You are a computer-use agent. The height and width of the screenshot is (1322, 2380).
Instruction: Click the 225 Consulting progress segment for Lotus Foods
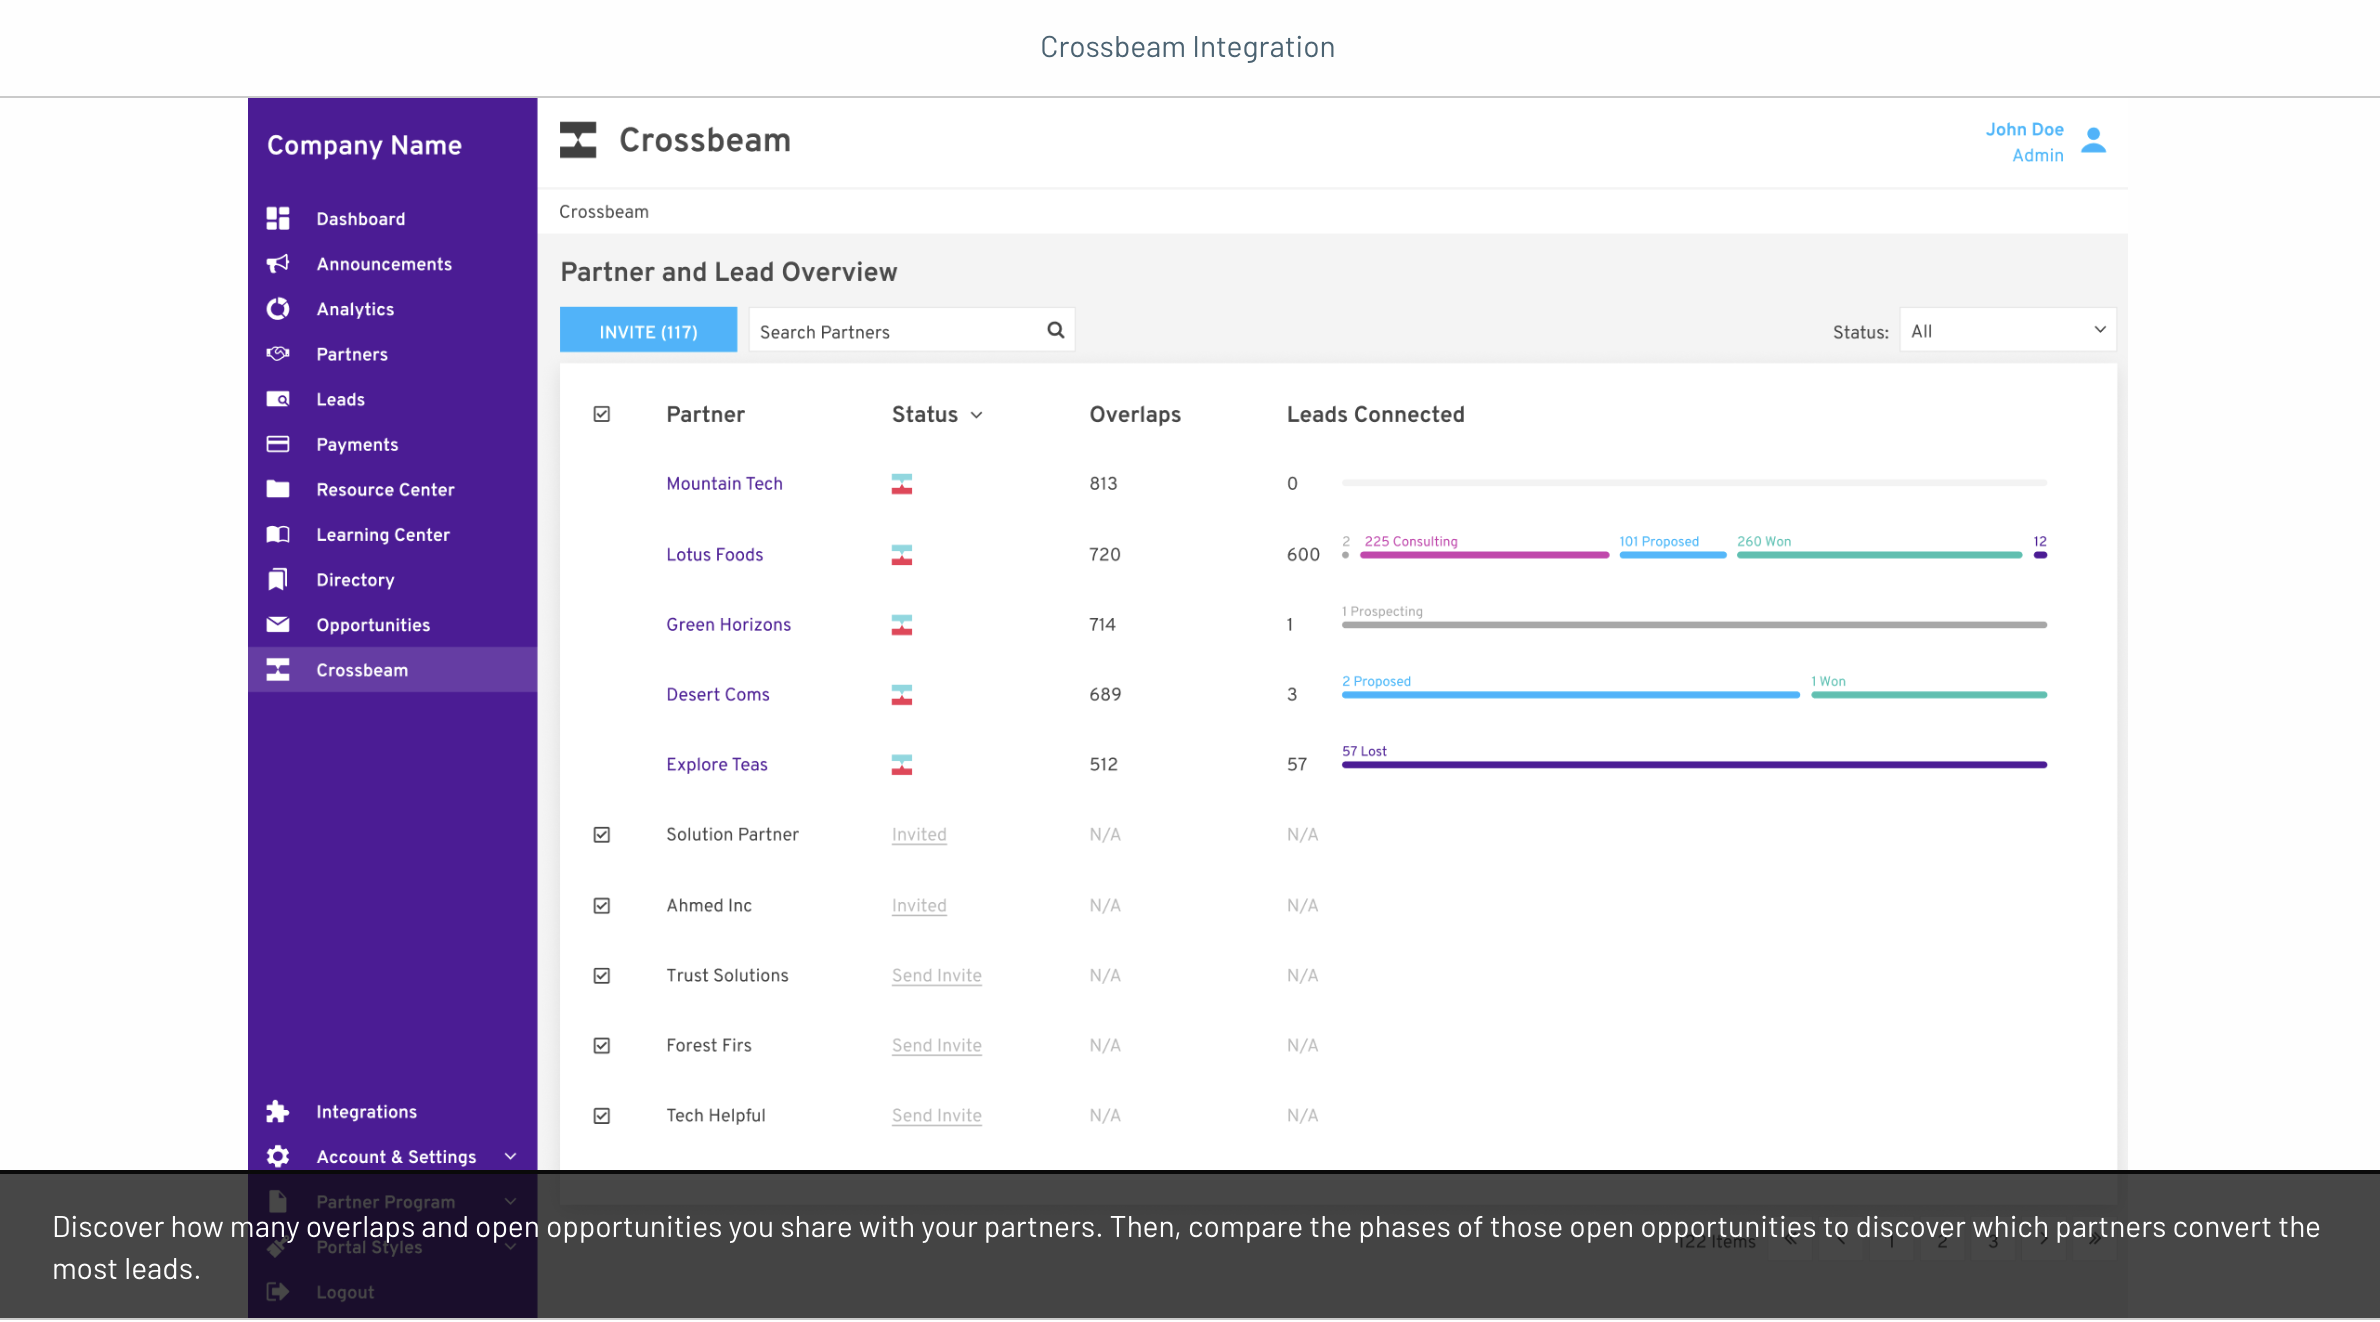(1483, 555)
